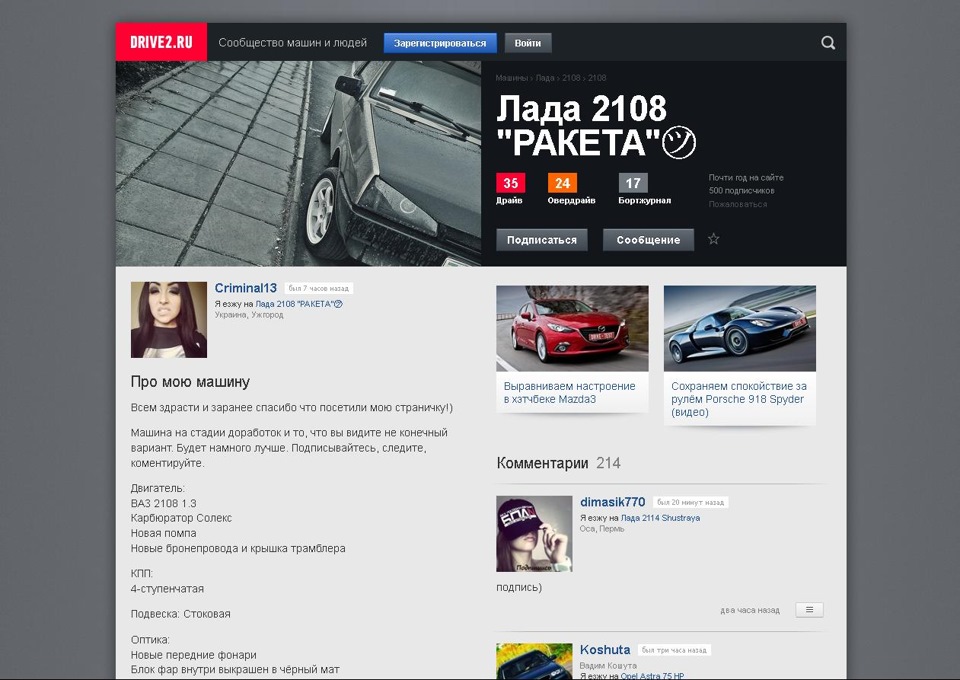The height and width of the screenshot is (680, 960).
Task: Open the Koshuta username link
Action: tap(605, 650)
